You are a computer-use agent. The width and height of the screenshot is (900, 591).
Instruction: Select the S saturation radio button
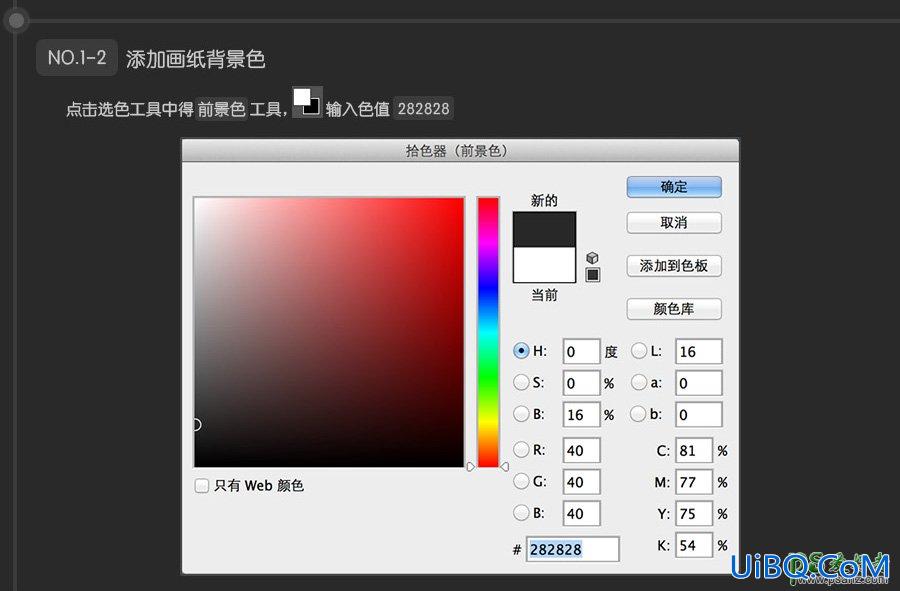pos(521,382)
